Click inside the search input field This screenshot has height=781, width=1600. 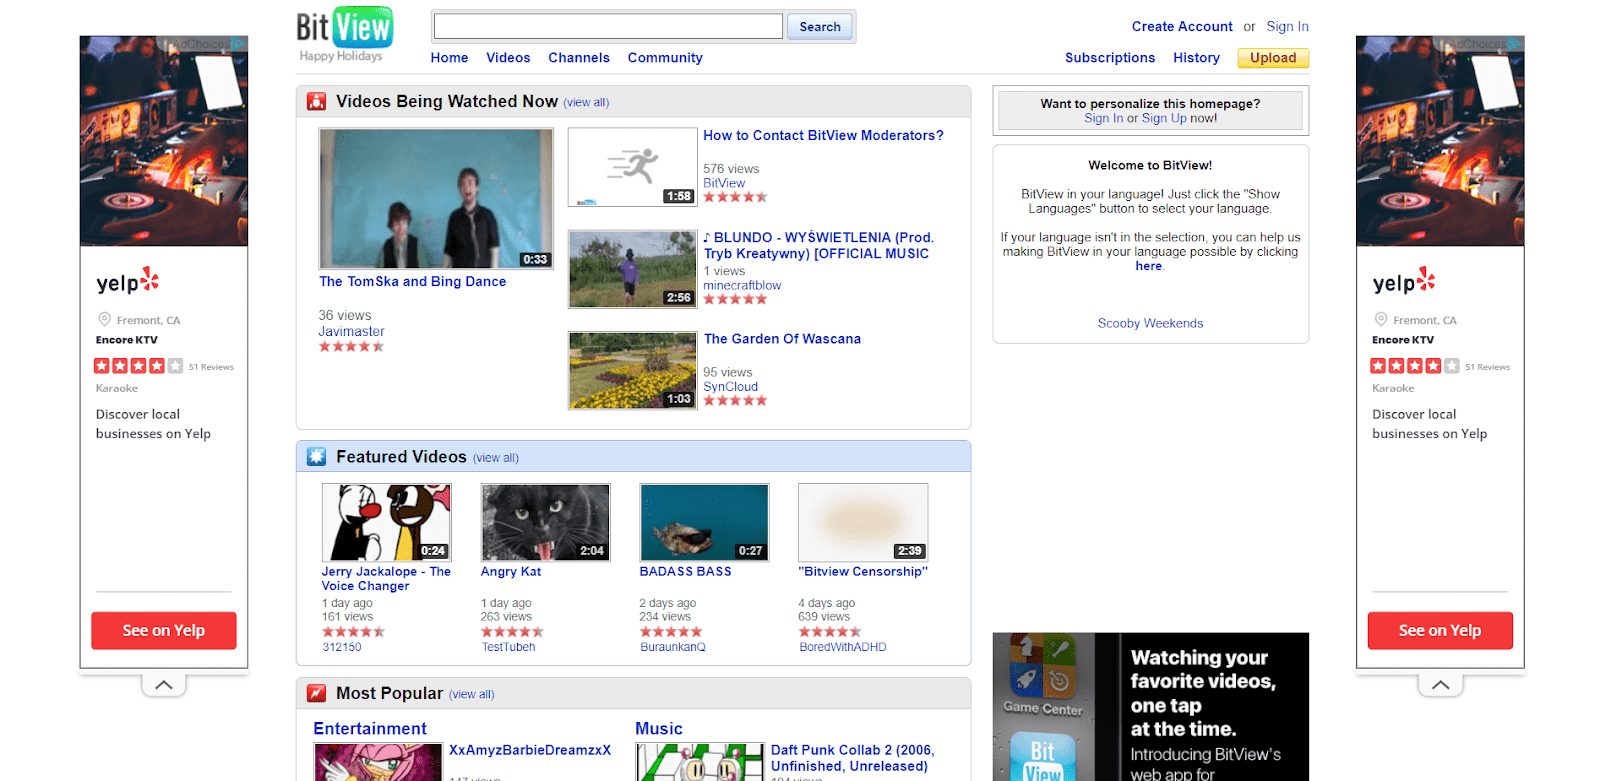click(x=608, y=27)
